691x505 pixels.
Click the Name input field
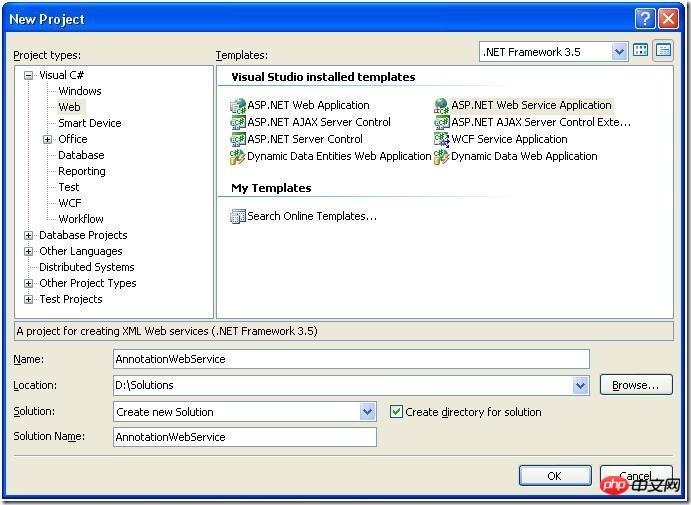tap(351, 359)
